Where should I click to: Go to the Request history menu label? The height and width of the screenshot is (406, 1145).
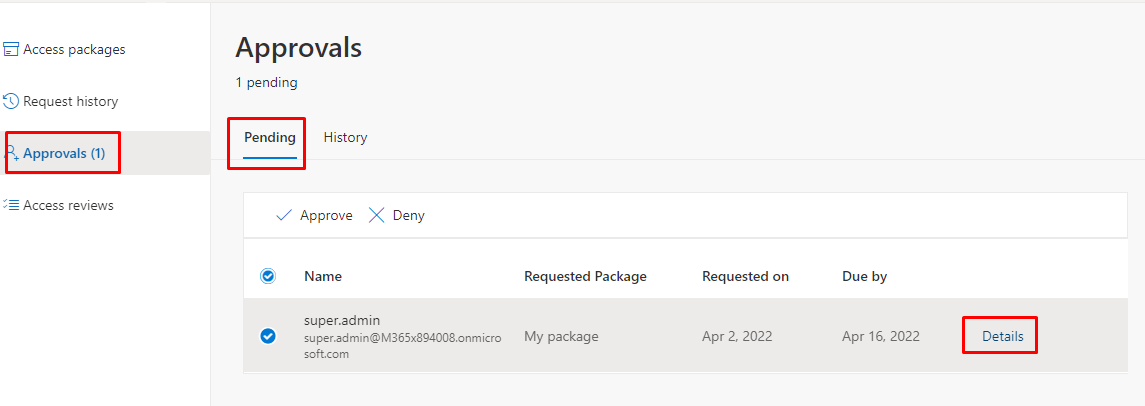(x=70, y=101)
